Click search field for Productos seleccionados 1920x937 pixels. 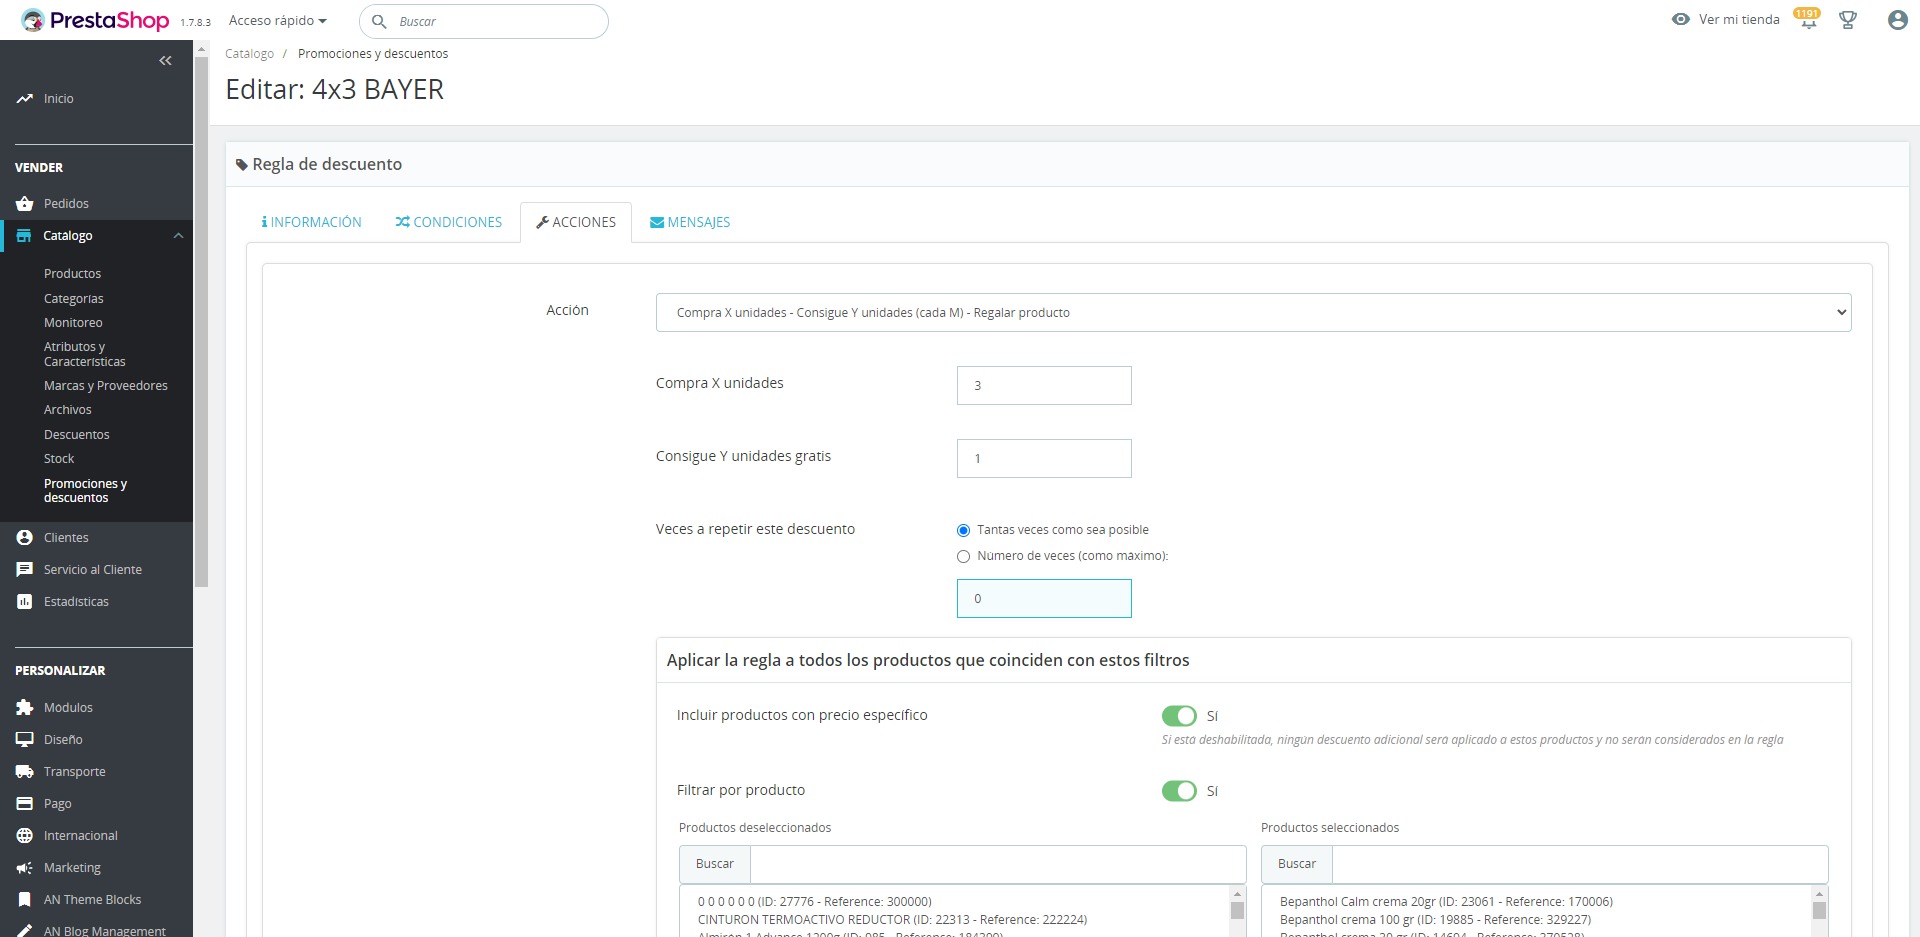click(x=1580, y=865)
